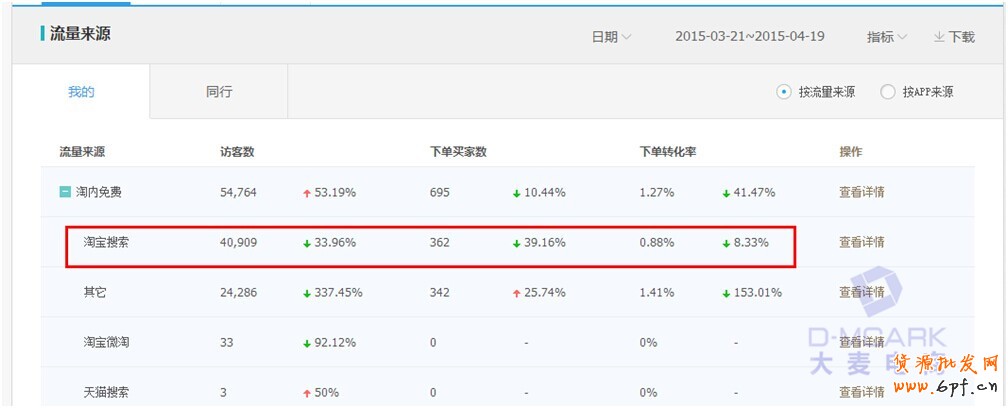The image size is (1008, 408).
Task: Click the 下单买家数 column header
Action: tap(458, 152)
